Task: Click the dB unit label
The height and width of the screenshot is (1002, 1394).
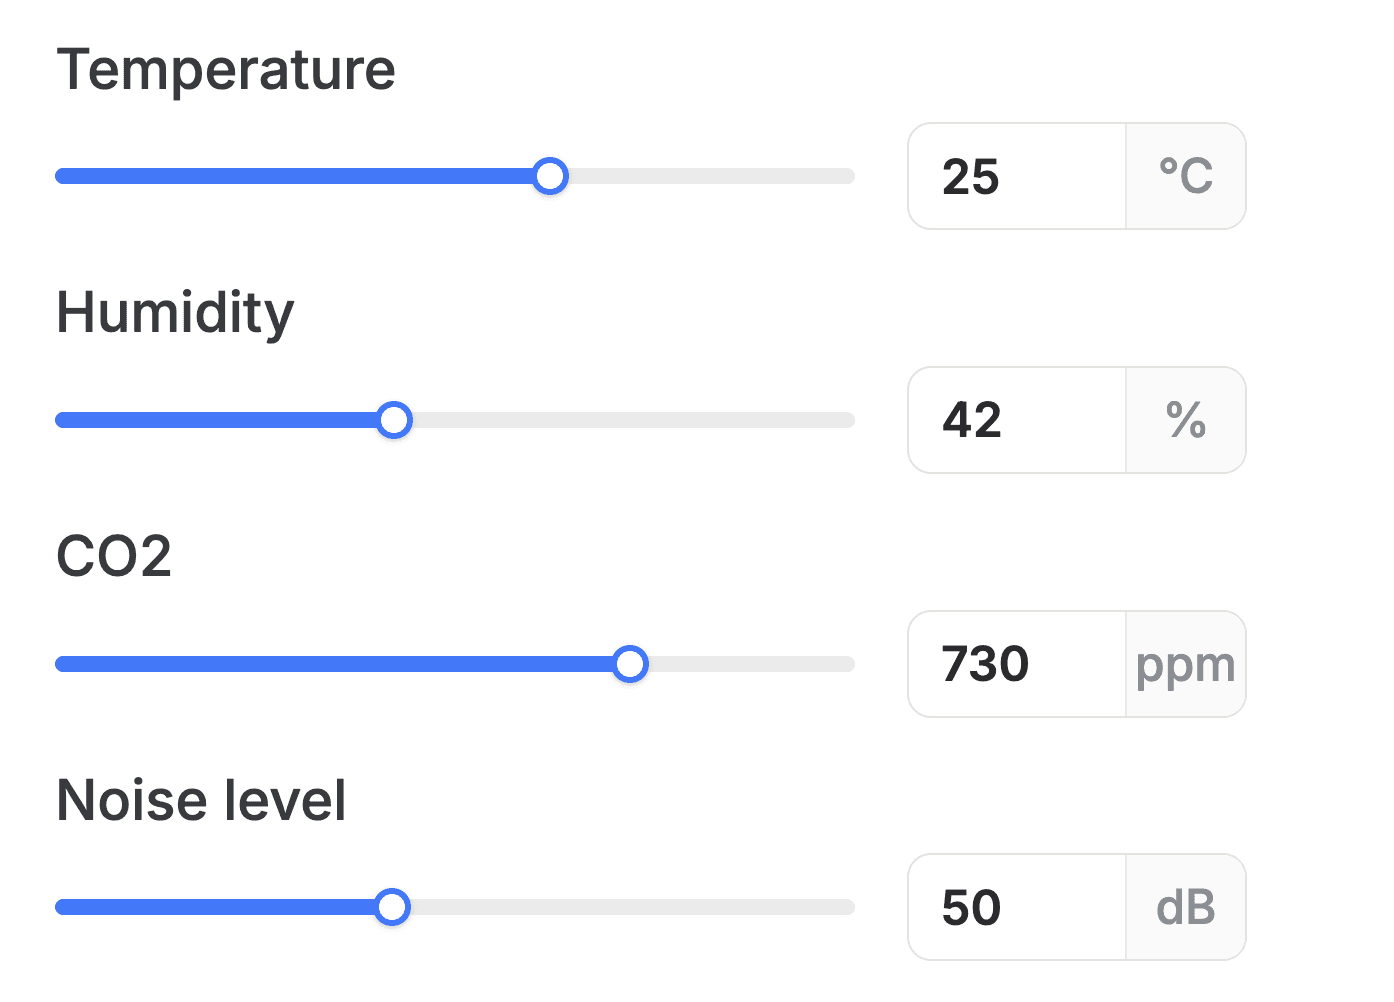Action: 1186,907
